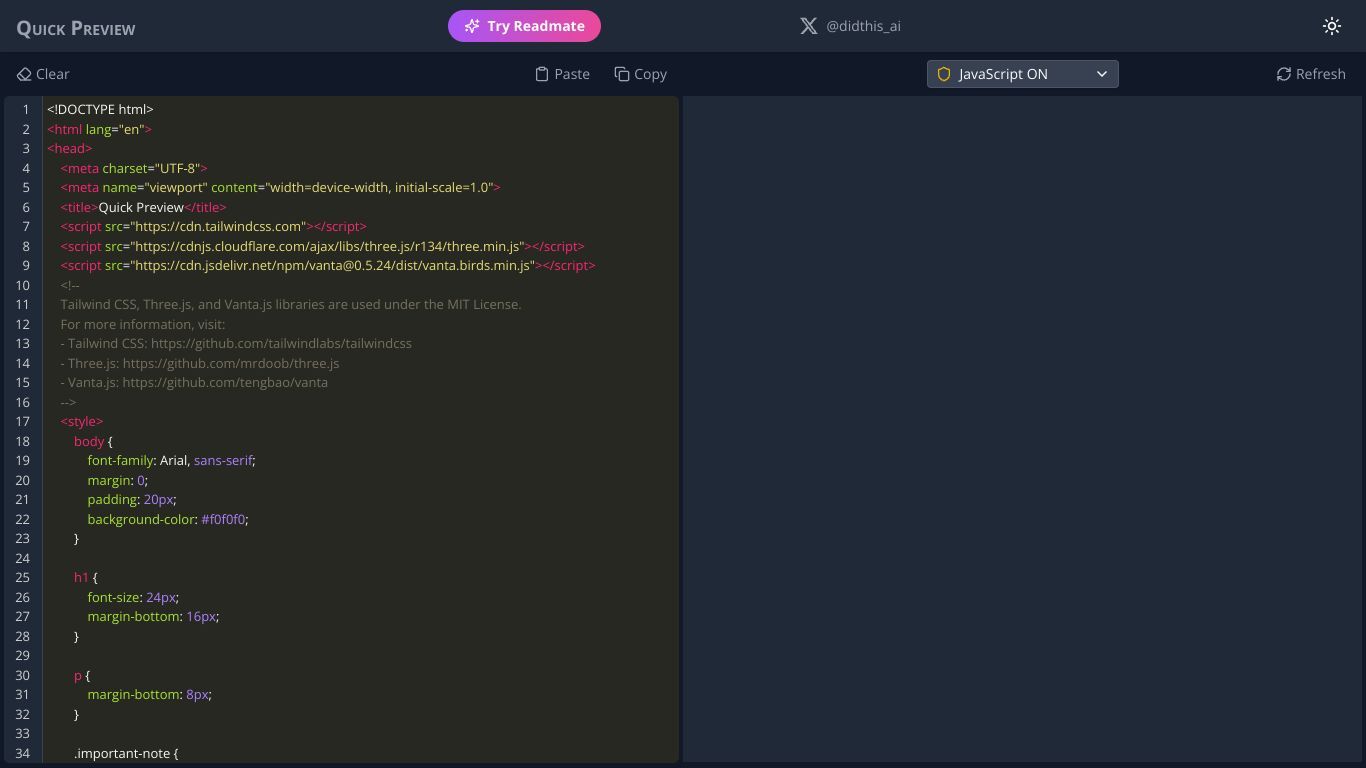This screenshot has height=768, width=1366.
Task: Click the MIT License comment line
Action: point(291,304)
